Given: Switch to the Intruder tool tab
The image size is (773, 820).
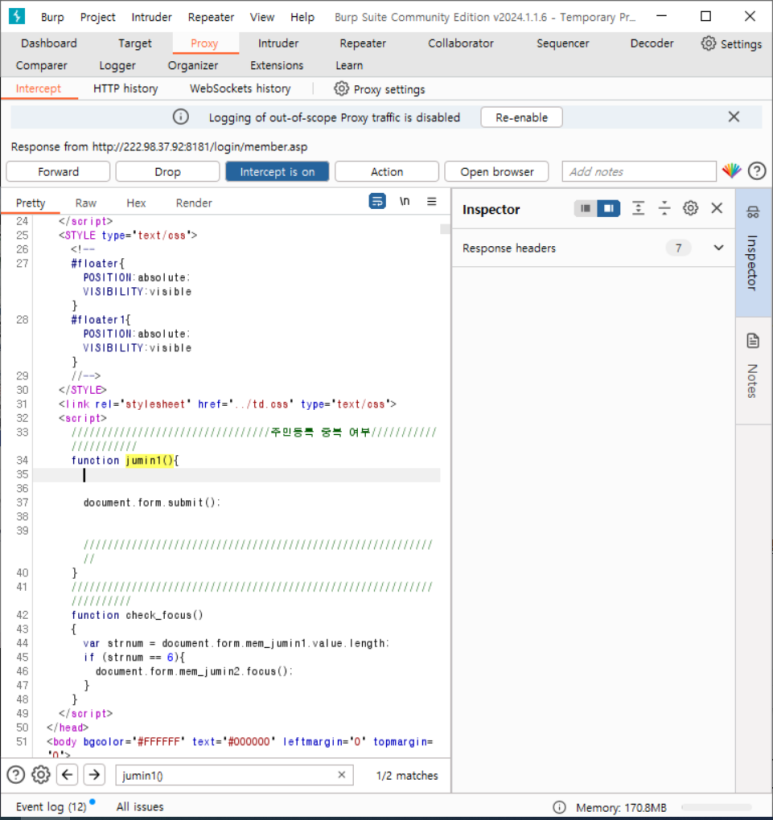Looking at the screenshot, I should (x=278, y=43).
